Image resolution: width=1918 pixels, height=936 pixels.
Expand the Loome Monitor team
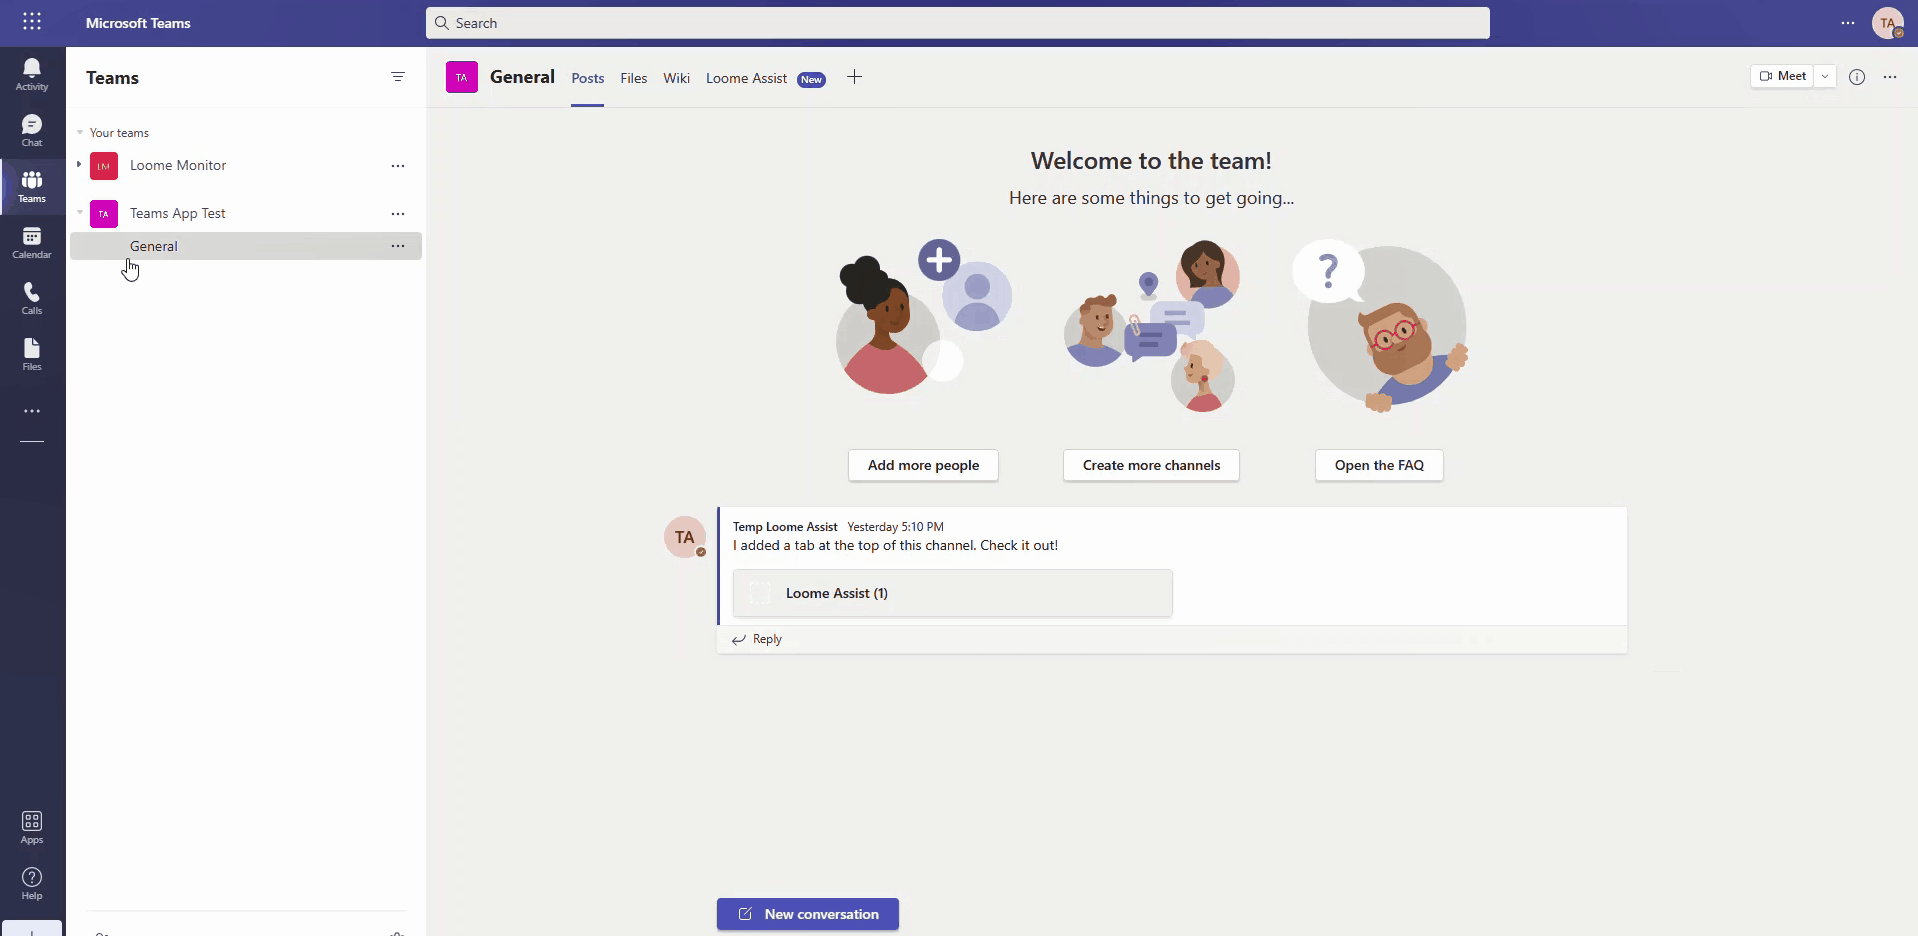coord(79,165)
